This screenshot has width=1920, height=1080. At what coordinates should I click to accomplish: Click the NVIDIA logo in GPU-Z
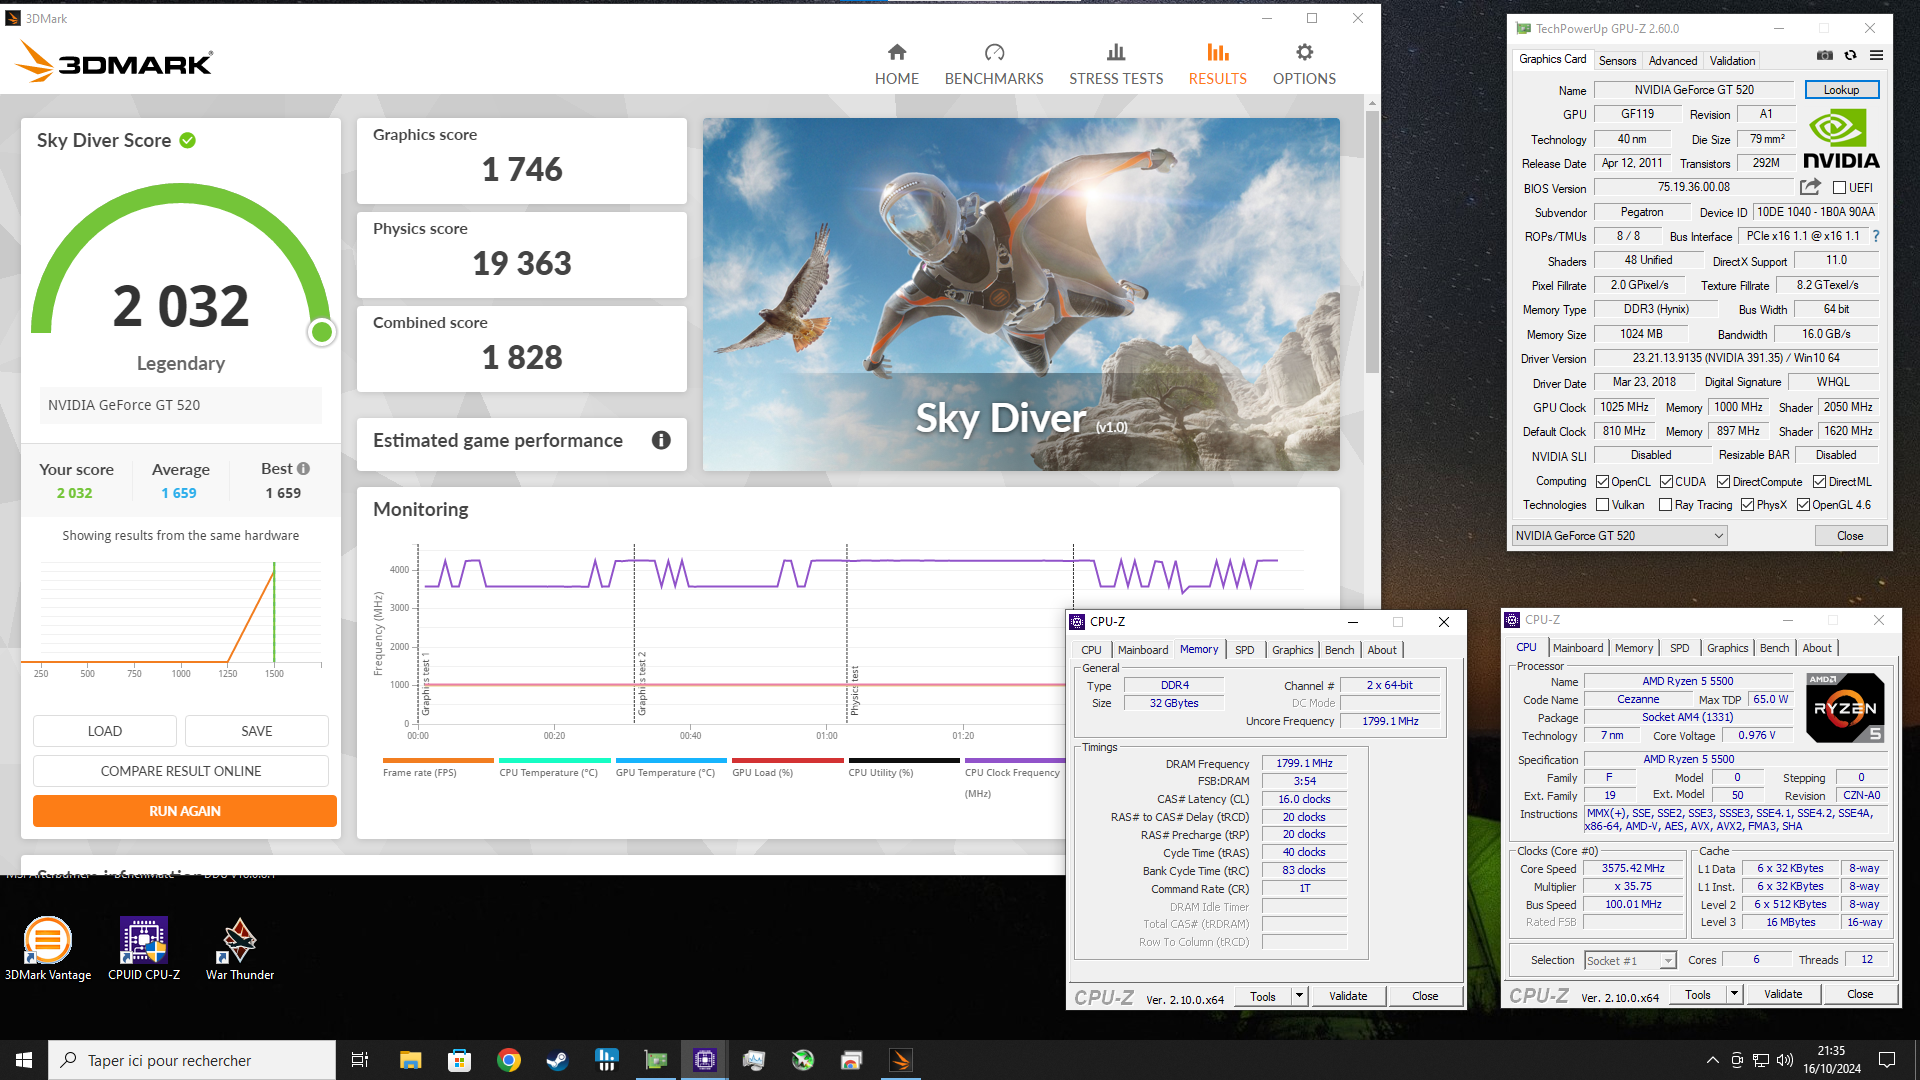[1841, 139]
